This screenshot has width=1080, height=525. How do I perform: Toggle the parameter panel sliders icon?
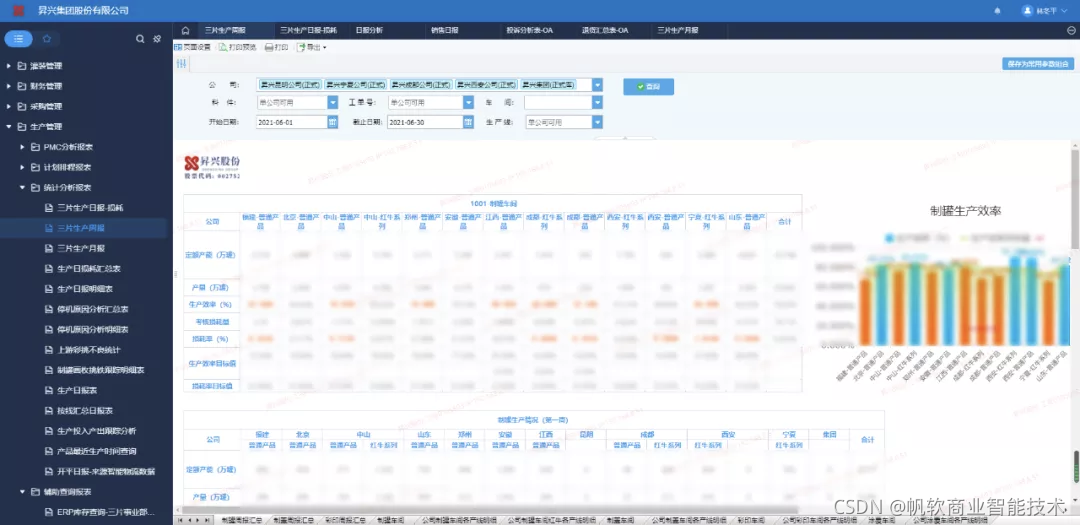(x=182, y=63)
